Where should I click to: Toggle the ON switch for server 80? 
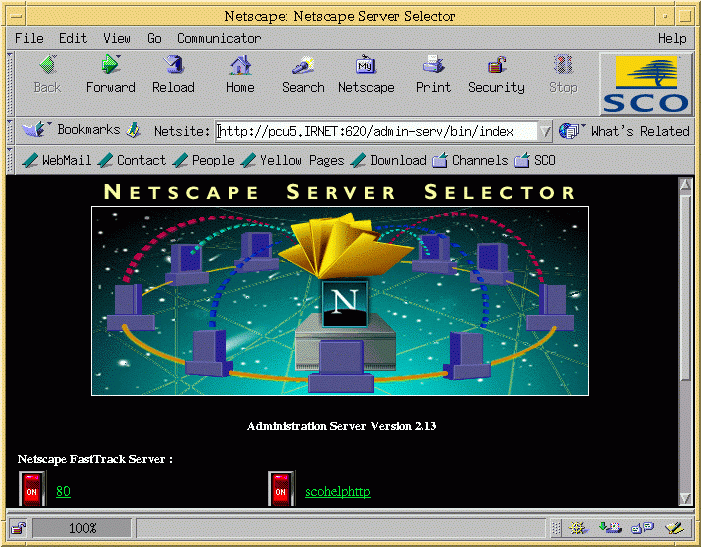[x=32, y=488]
